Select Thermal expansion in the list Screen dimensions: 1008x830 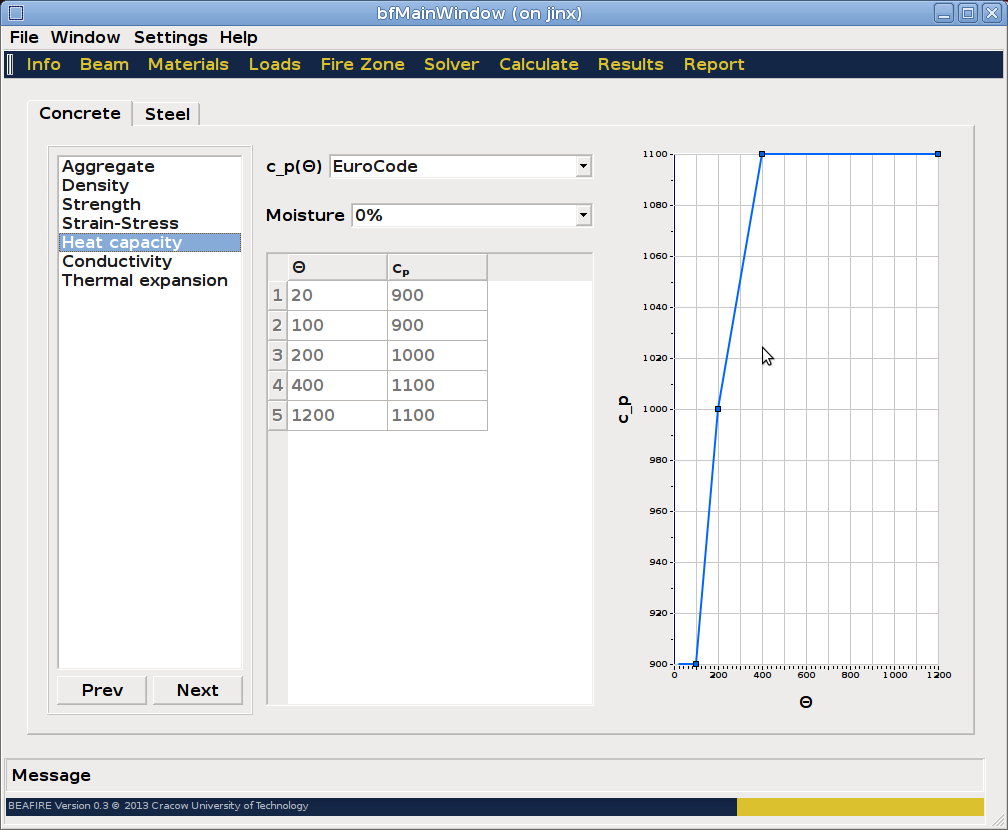[145, 280]
